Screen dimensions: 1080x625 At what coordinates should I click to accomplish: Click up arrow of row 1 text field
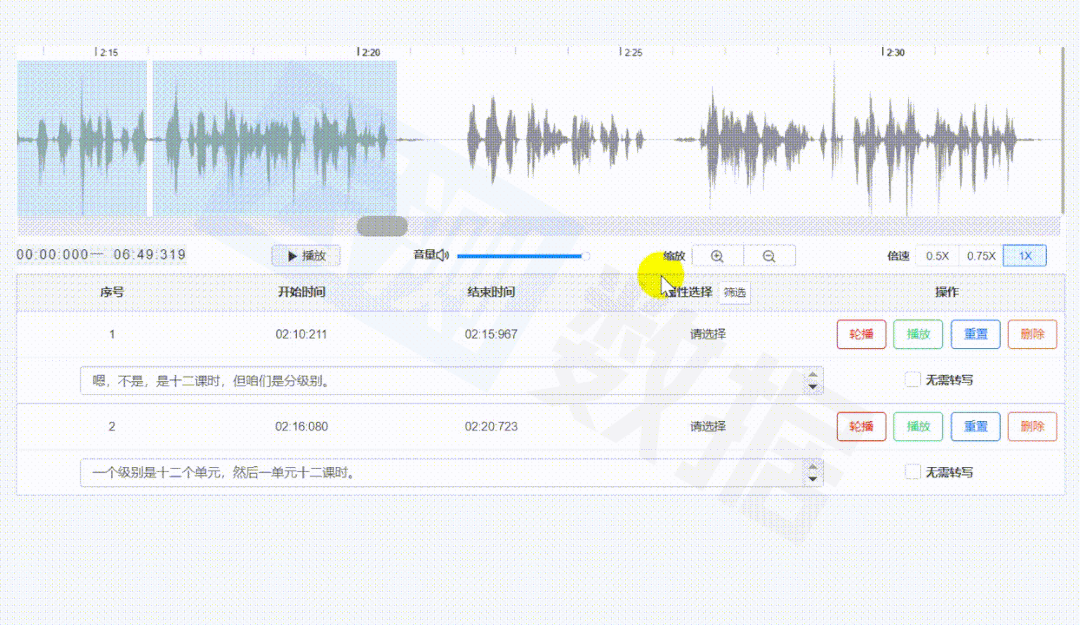coord(813,376)
